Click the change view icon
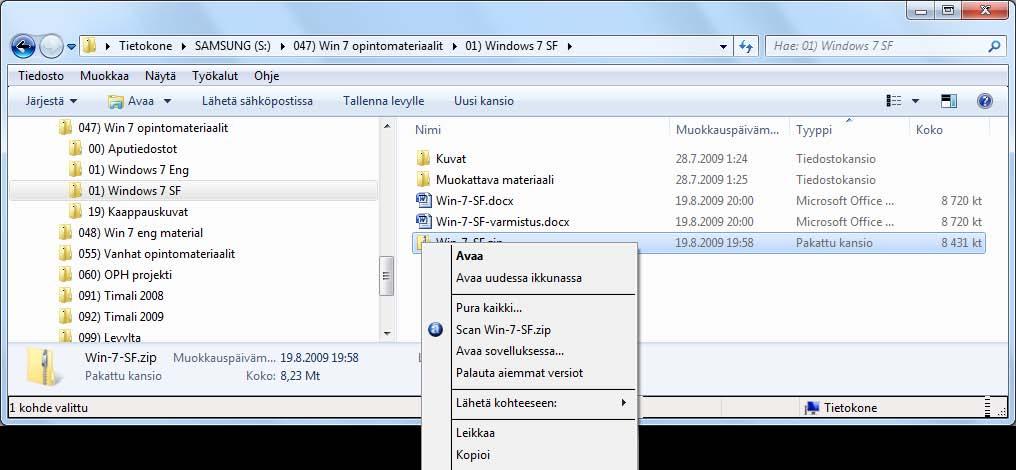The width and height of the screenshot is (1016, 470). point(894,101)
